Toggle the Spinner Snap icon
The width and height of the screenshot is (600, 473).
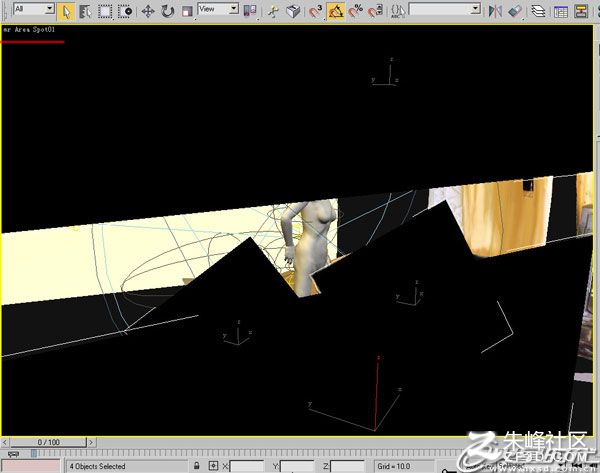coord(375,11)
